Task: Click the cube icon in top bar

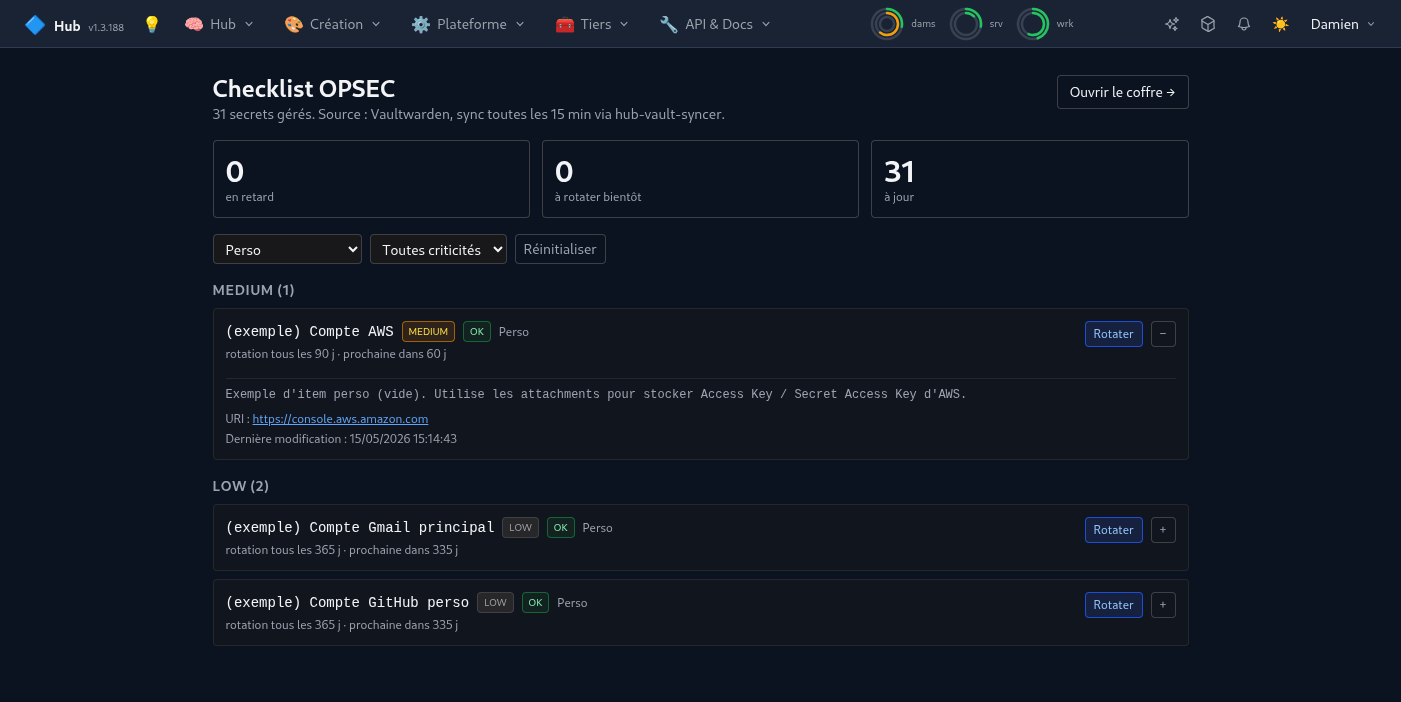Action: (1208, 24)
